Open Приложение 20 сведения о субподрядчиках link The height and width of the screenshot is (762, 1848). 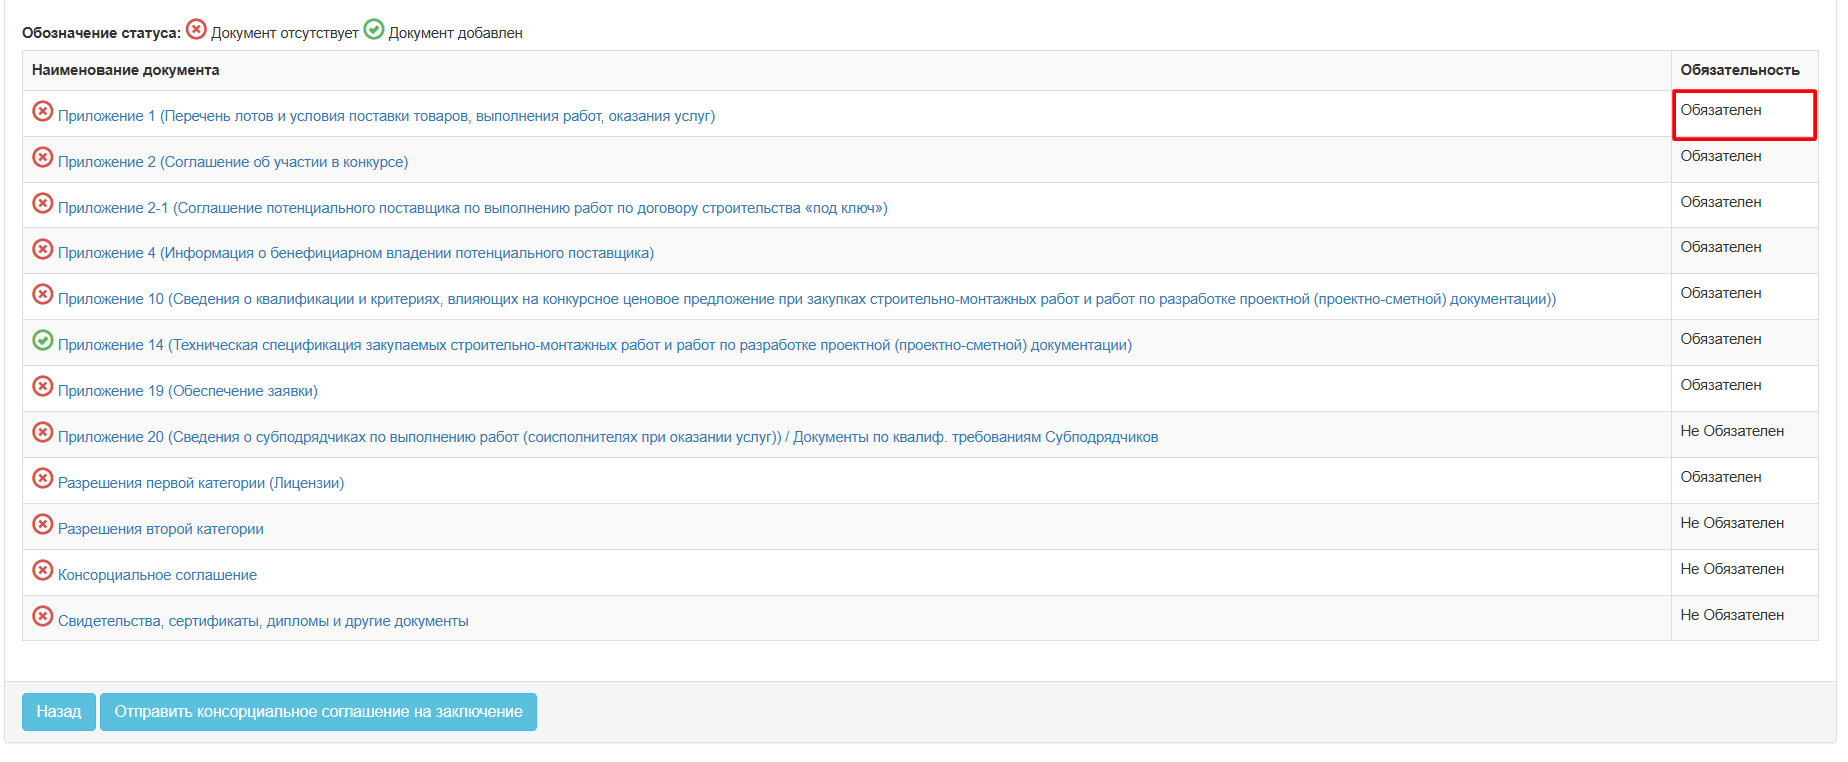click(607, 437)
